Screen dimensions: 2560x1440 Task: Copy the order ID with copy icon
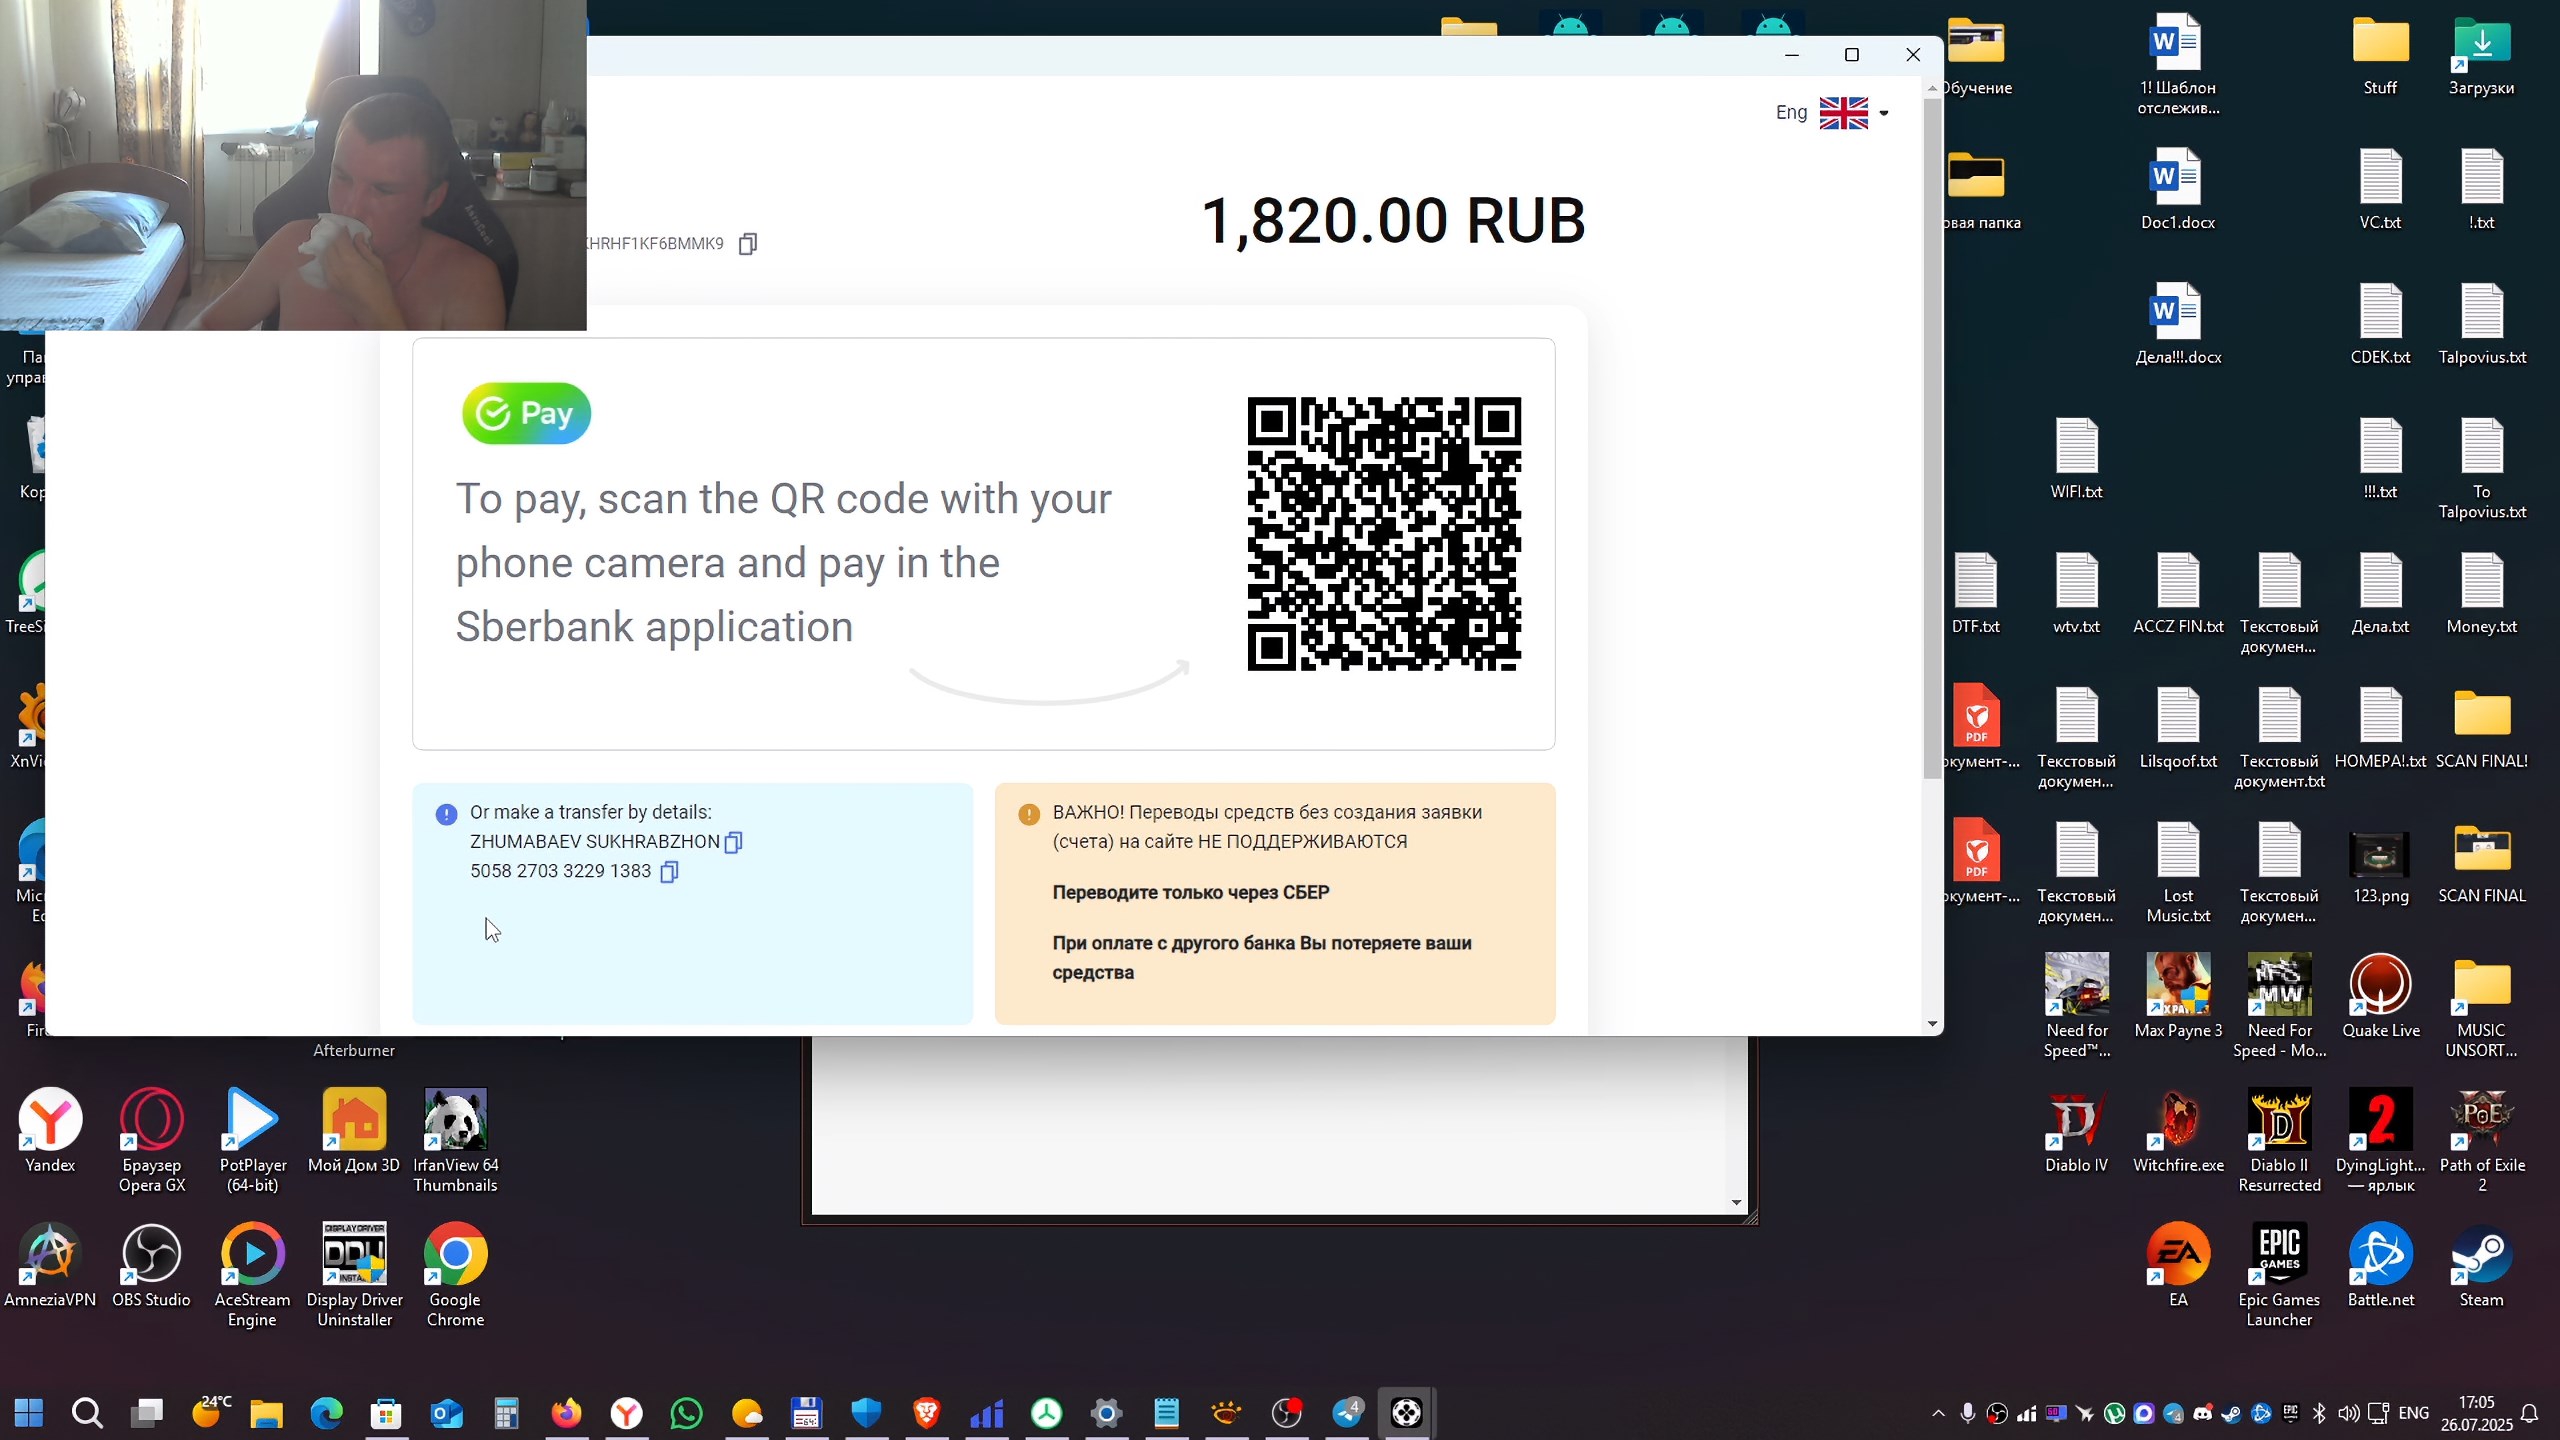(747, 244)
